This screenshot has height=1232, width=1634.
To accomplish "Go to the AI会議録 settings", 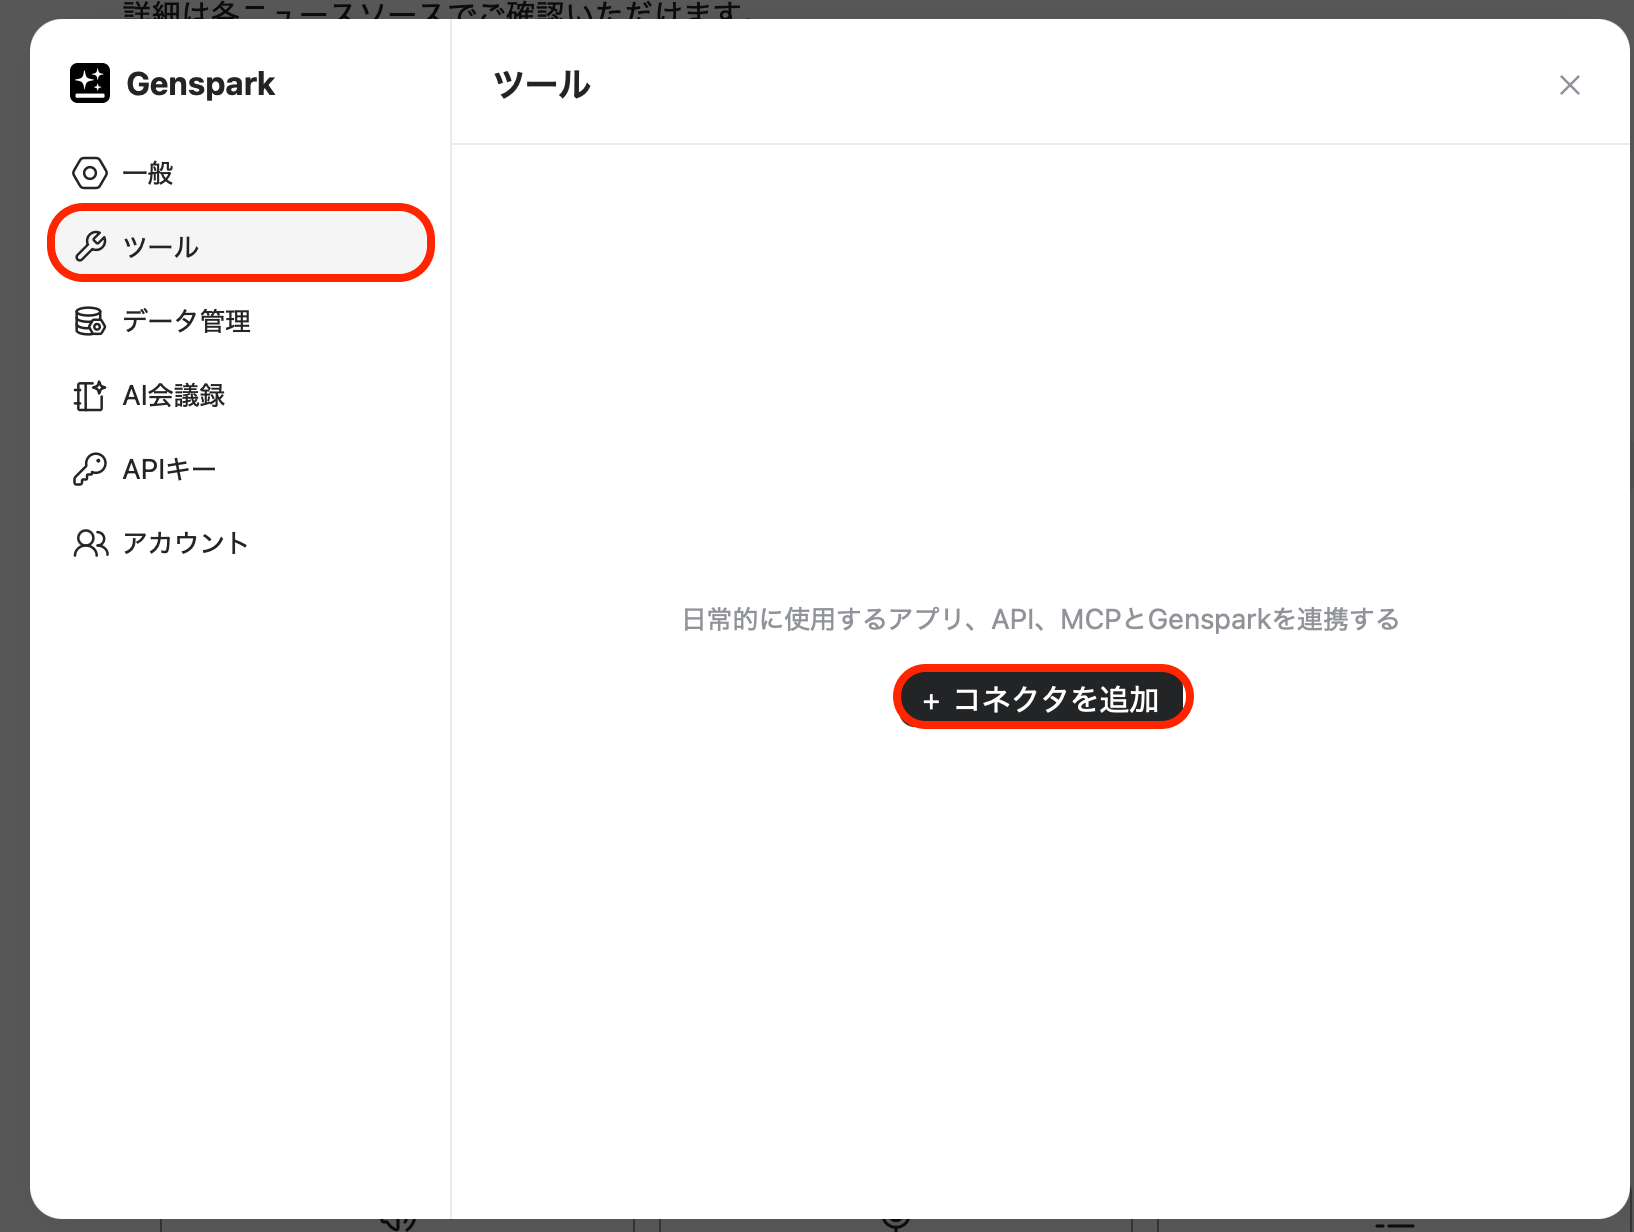I will 174,396.
